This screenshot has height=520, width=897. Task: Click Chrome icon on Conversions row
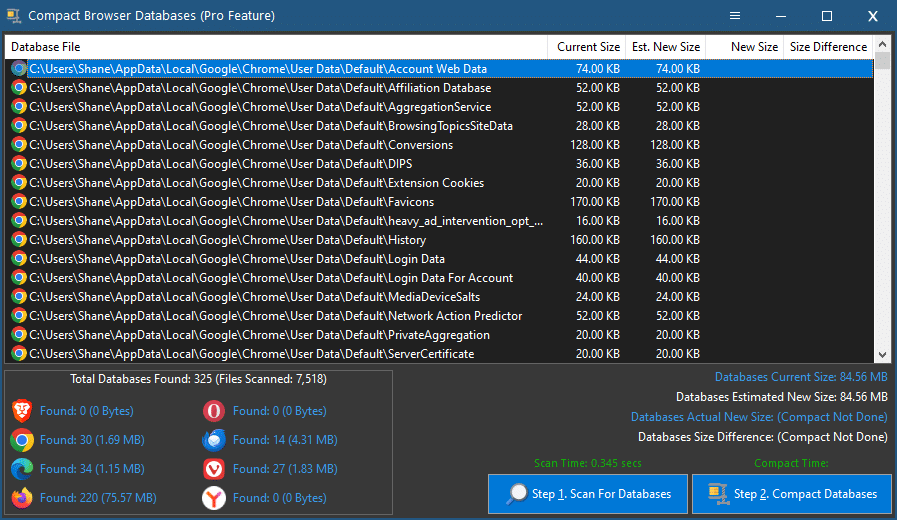pos(19,145)
